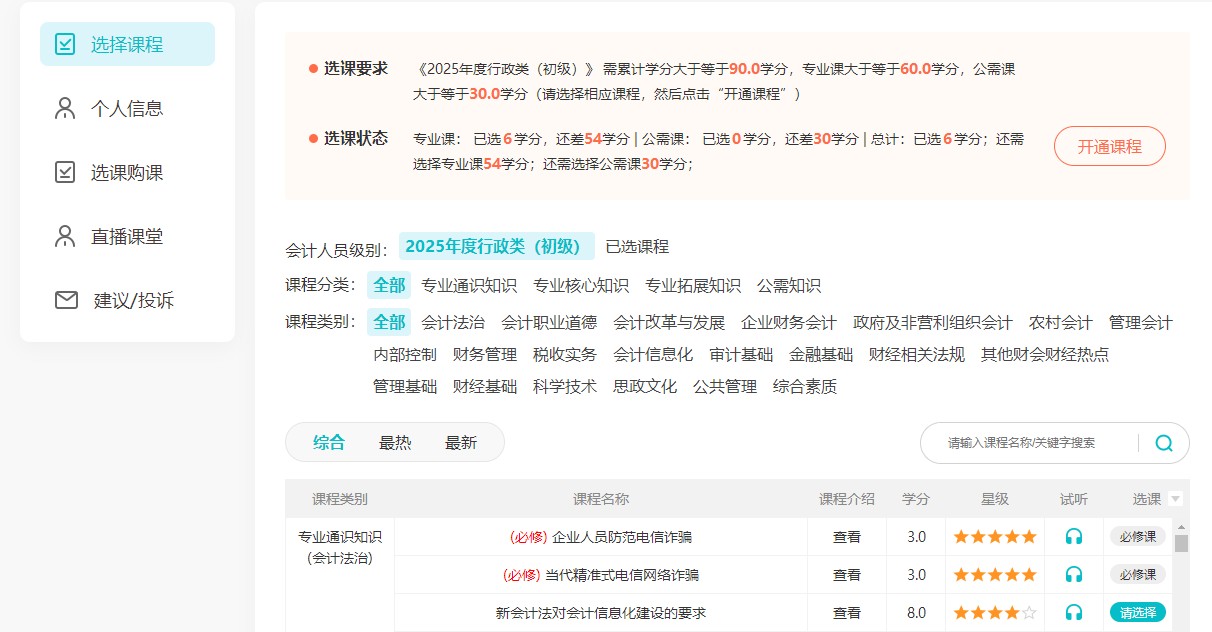Click the 开通课程 button

(x=1109, y=145)
